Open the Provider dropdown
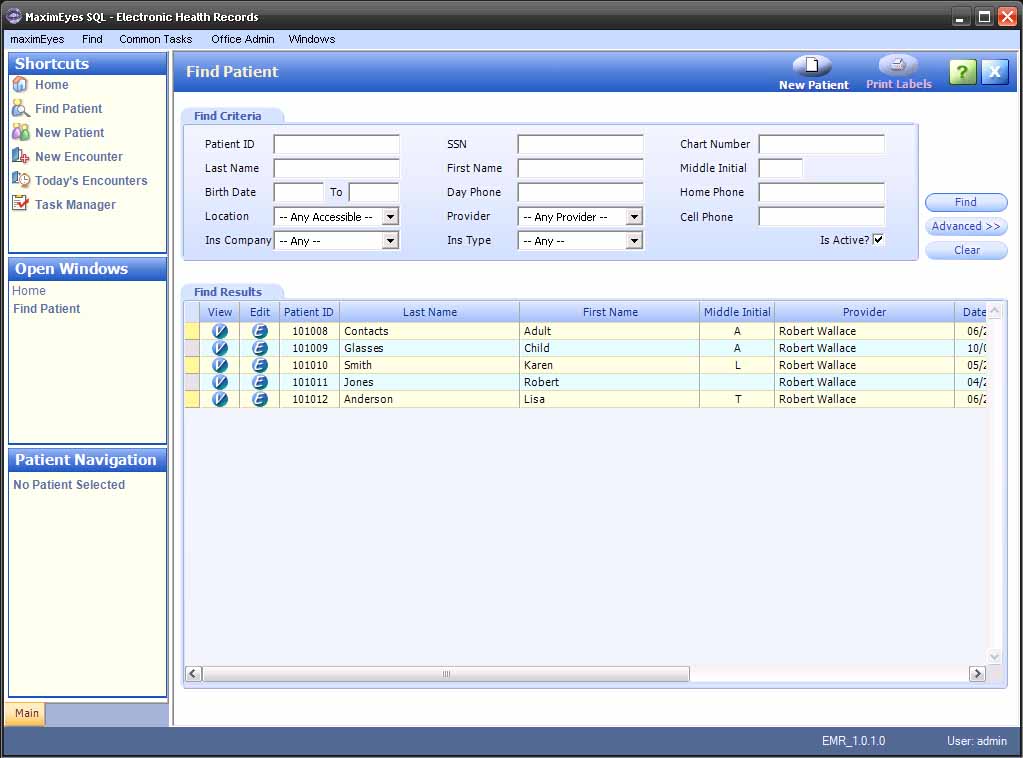This screenshot has width=1023, height=758. click(634, 217)
